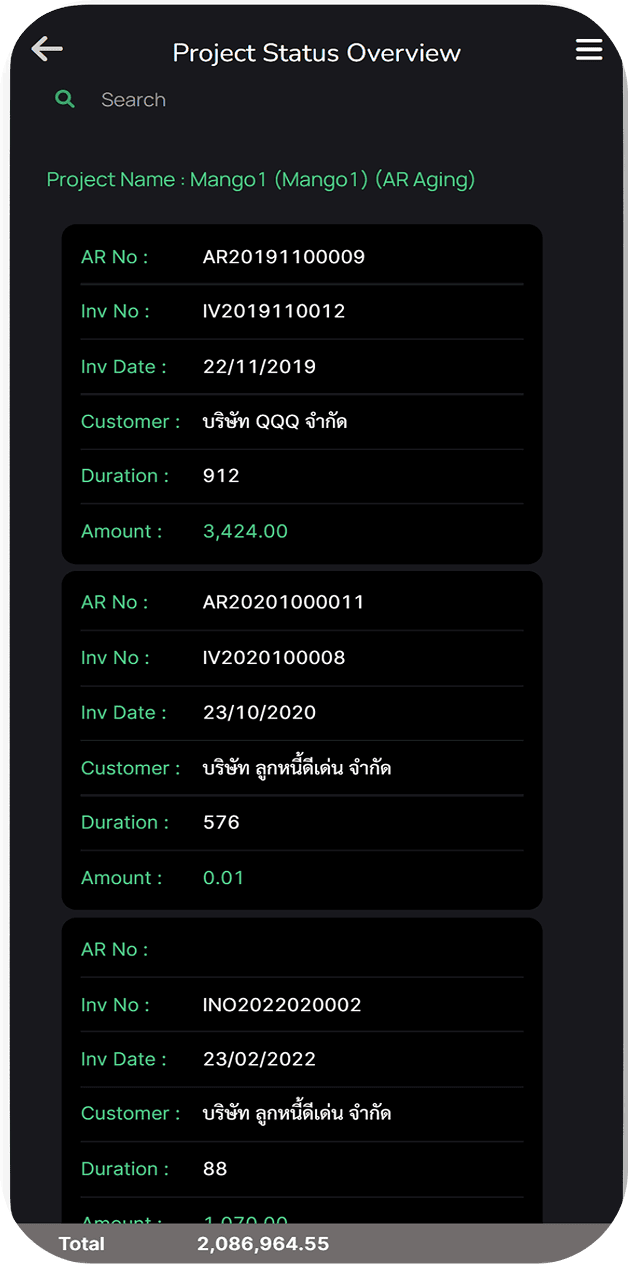The height and width of the screenshot is (1264, 628).
Task: Select the Project Name Mango1 heading
Action: (x=261, y=180)
